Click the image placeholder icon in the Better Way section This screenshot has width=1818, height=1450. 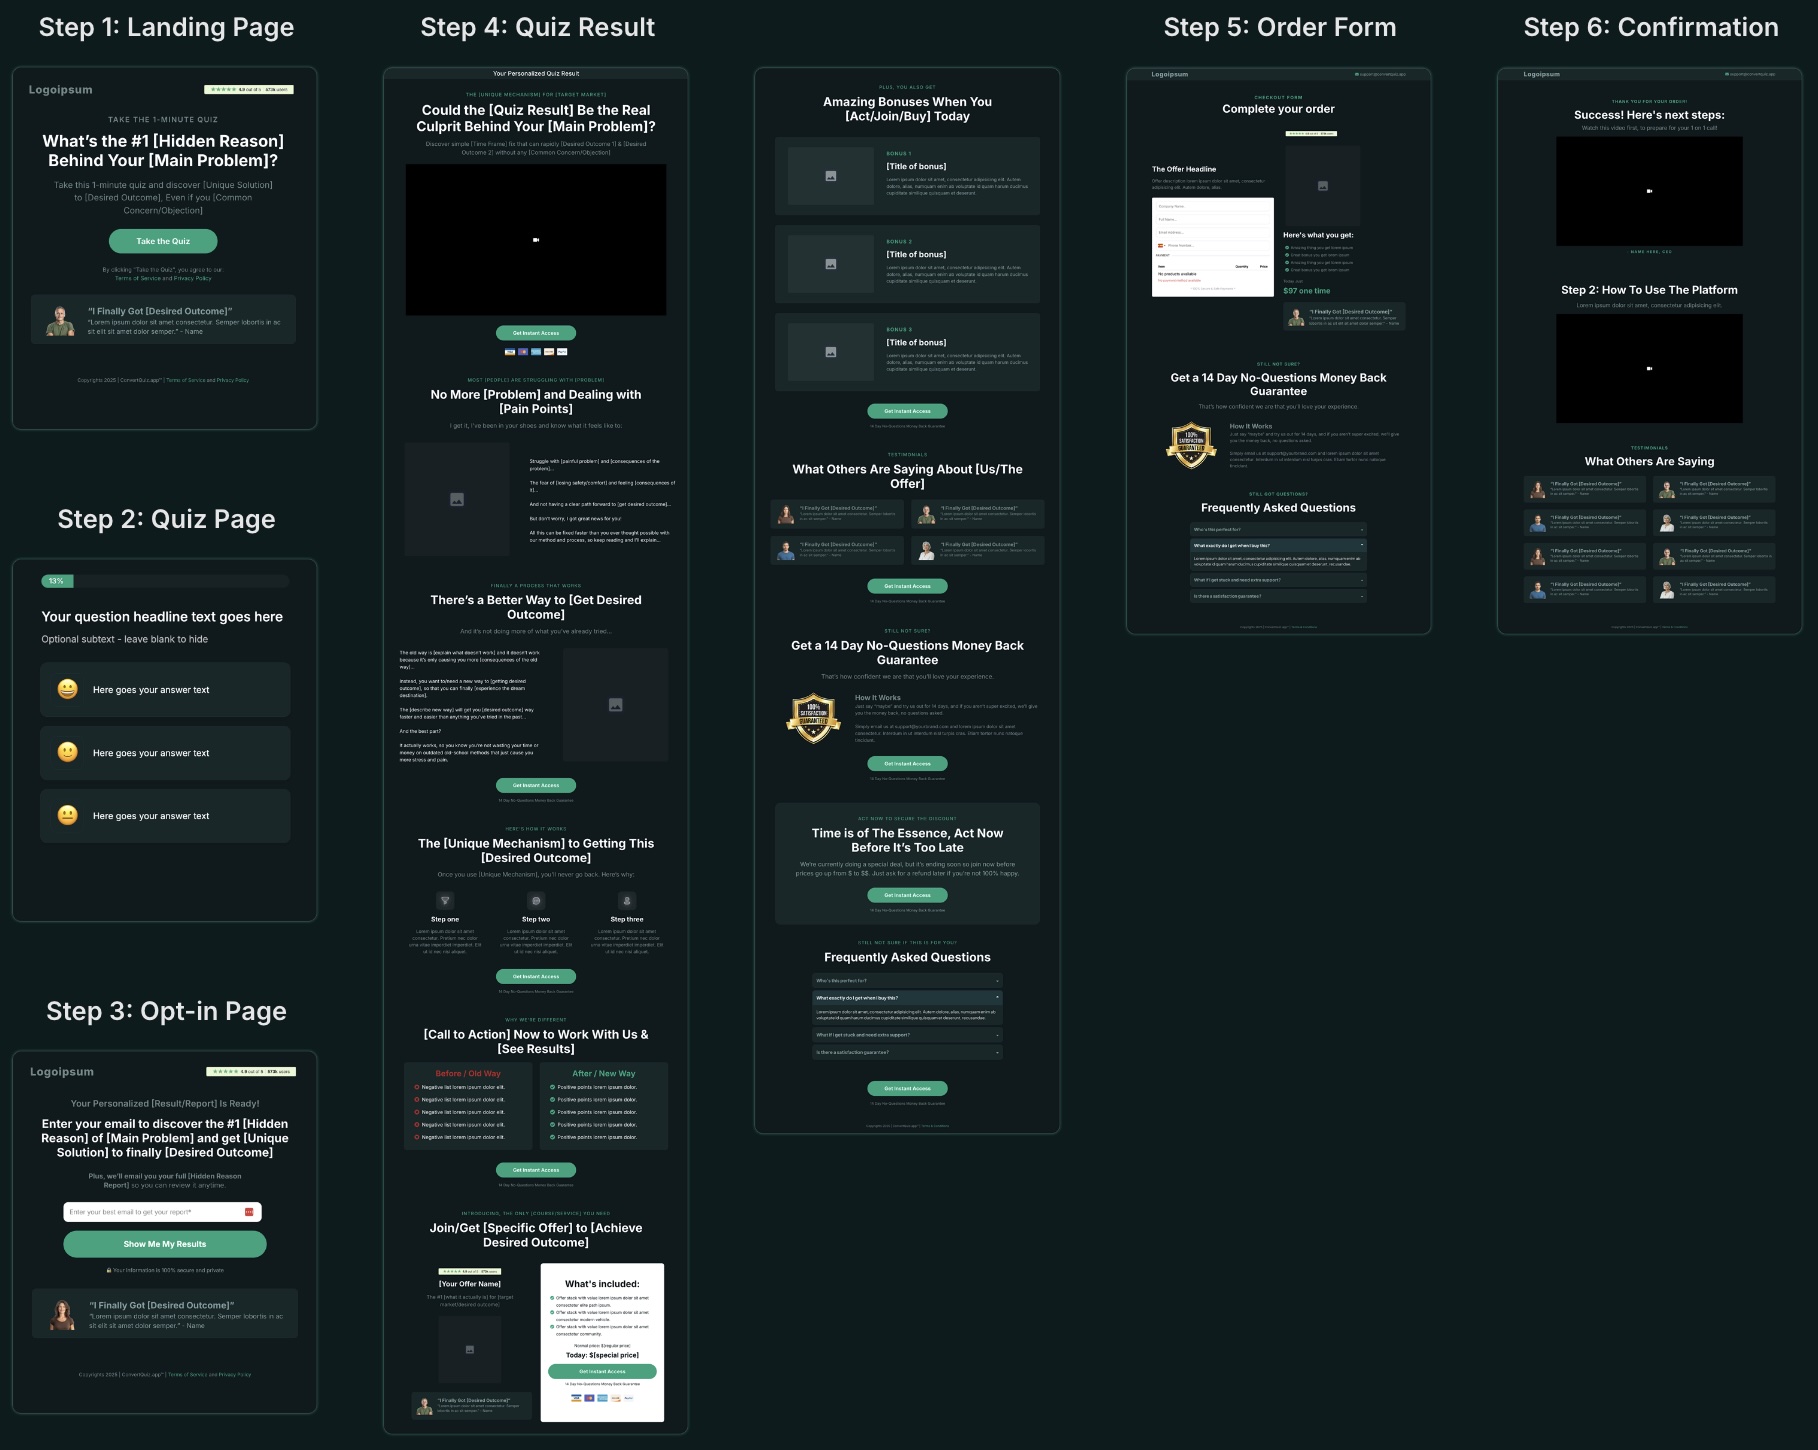[x=616, y=705]
